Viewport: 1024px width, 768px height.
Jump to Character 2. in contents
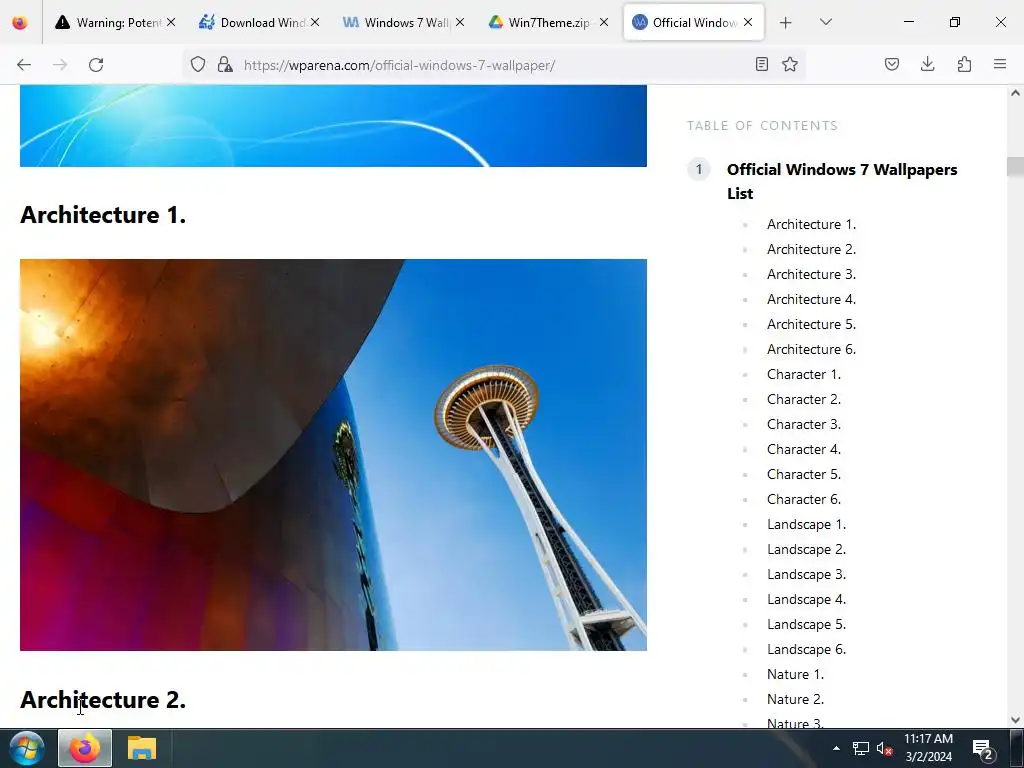804,399
